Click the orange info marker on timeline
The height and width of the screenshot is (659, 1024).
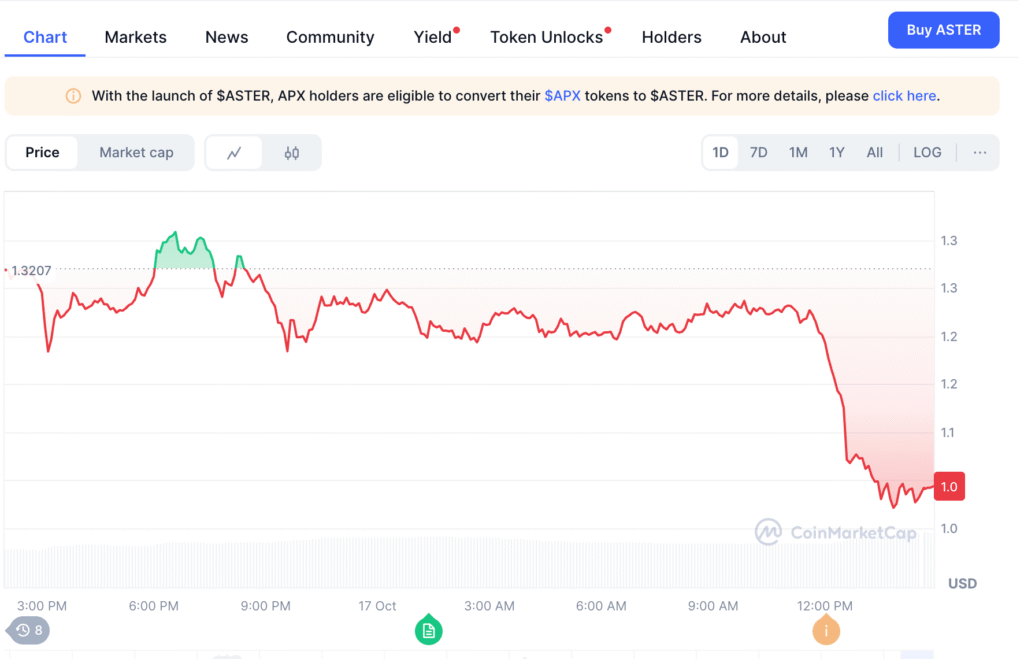point(825,630)
